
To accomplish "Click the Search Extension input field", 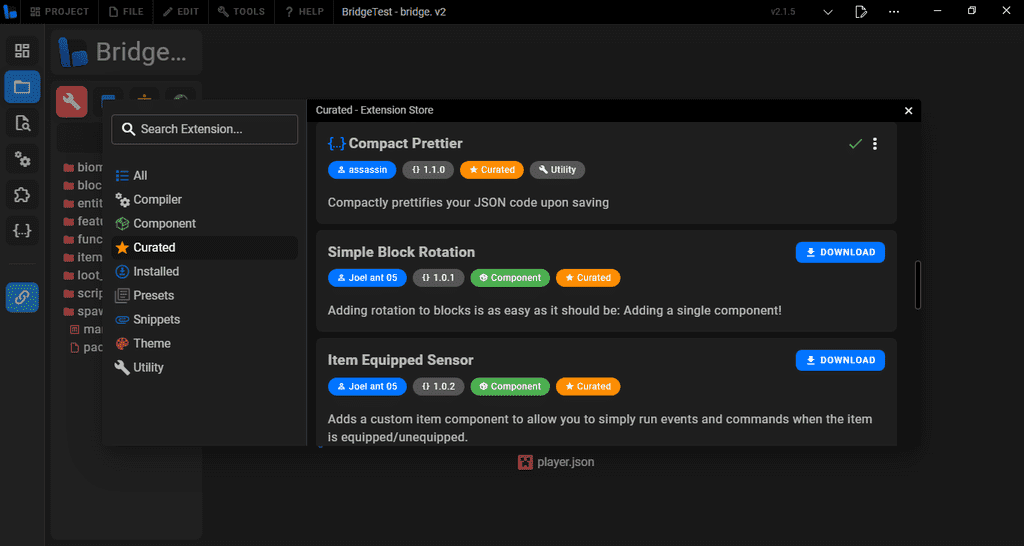I will click(205, 129).
